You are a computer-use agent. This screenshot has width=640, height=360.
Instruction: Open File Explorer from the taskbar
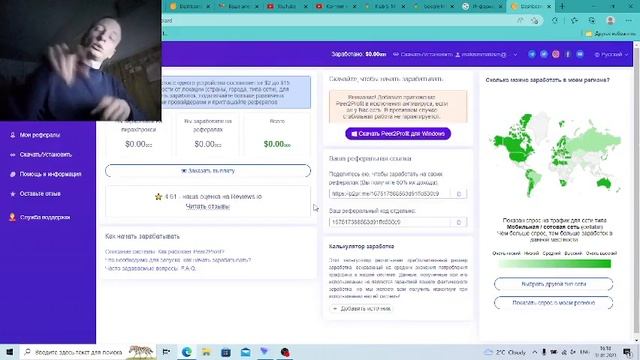206,352
